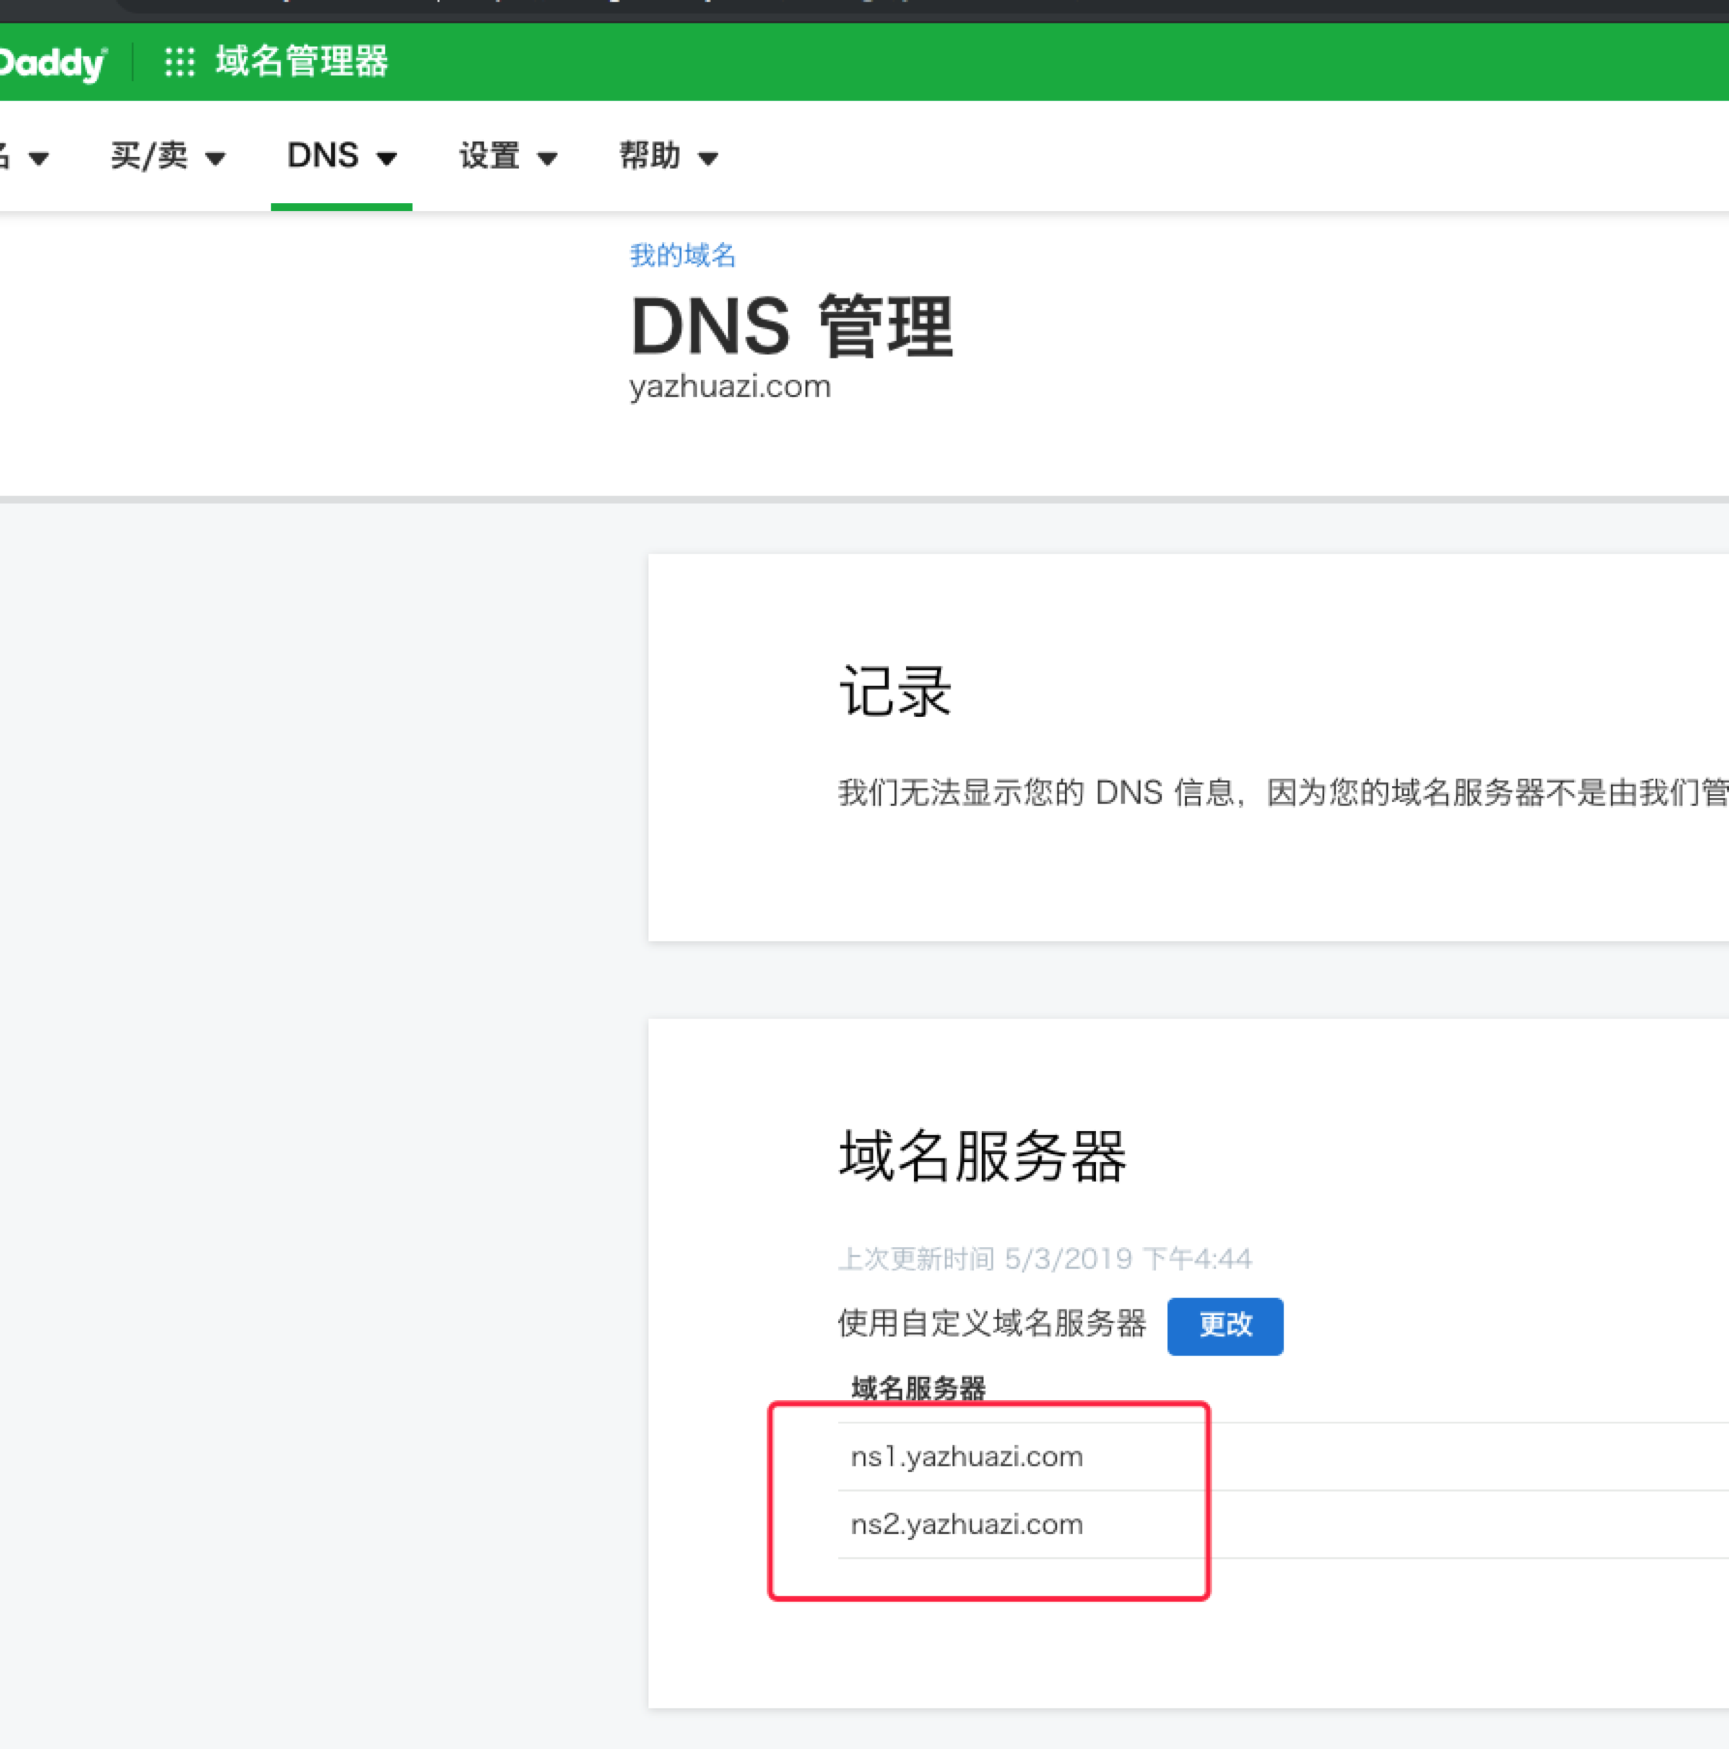The image size is (1729, 1749).
Task: Click the 使用自定义域名服务器 label
Action: click(x=991, y=1324)
